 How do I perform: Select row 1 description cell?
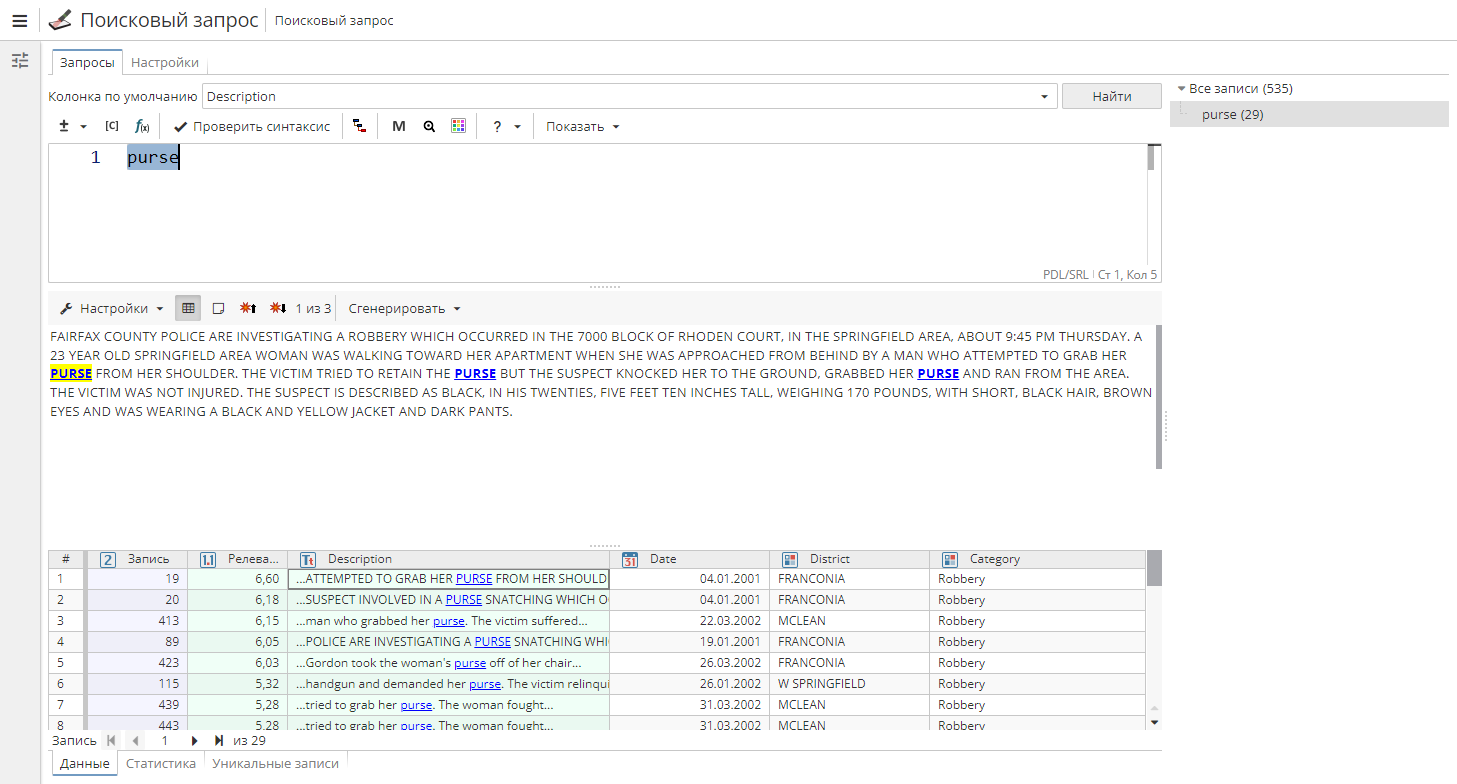click(448, 578)
